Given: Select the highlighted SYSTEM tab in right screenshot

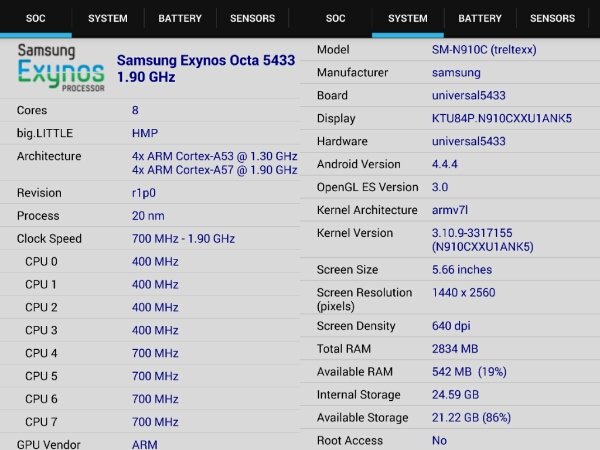Looking at the screenshot, I should (408, 18).
